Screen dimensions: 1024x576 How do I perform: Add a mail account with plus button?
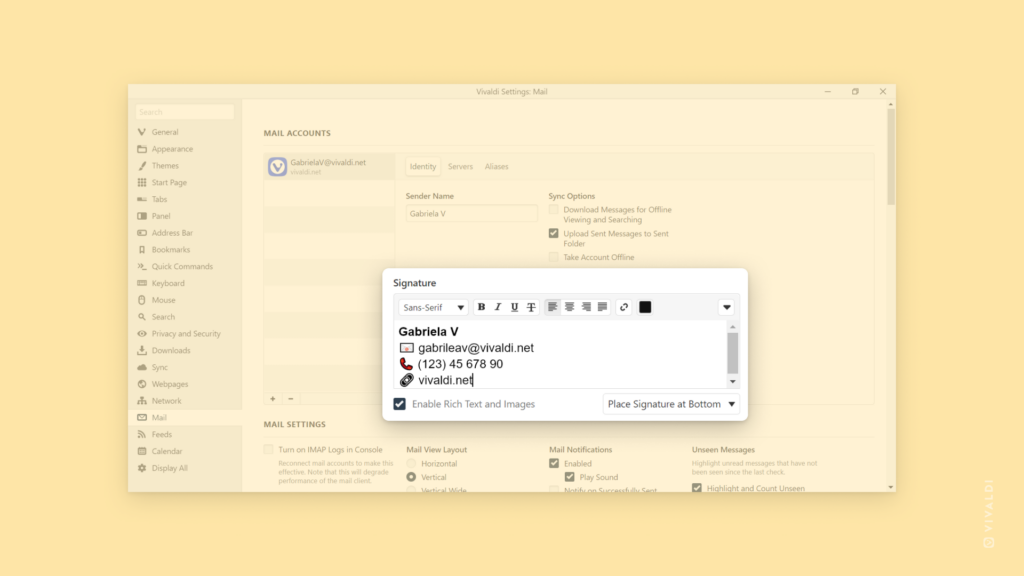(272, 398)
